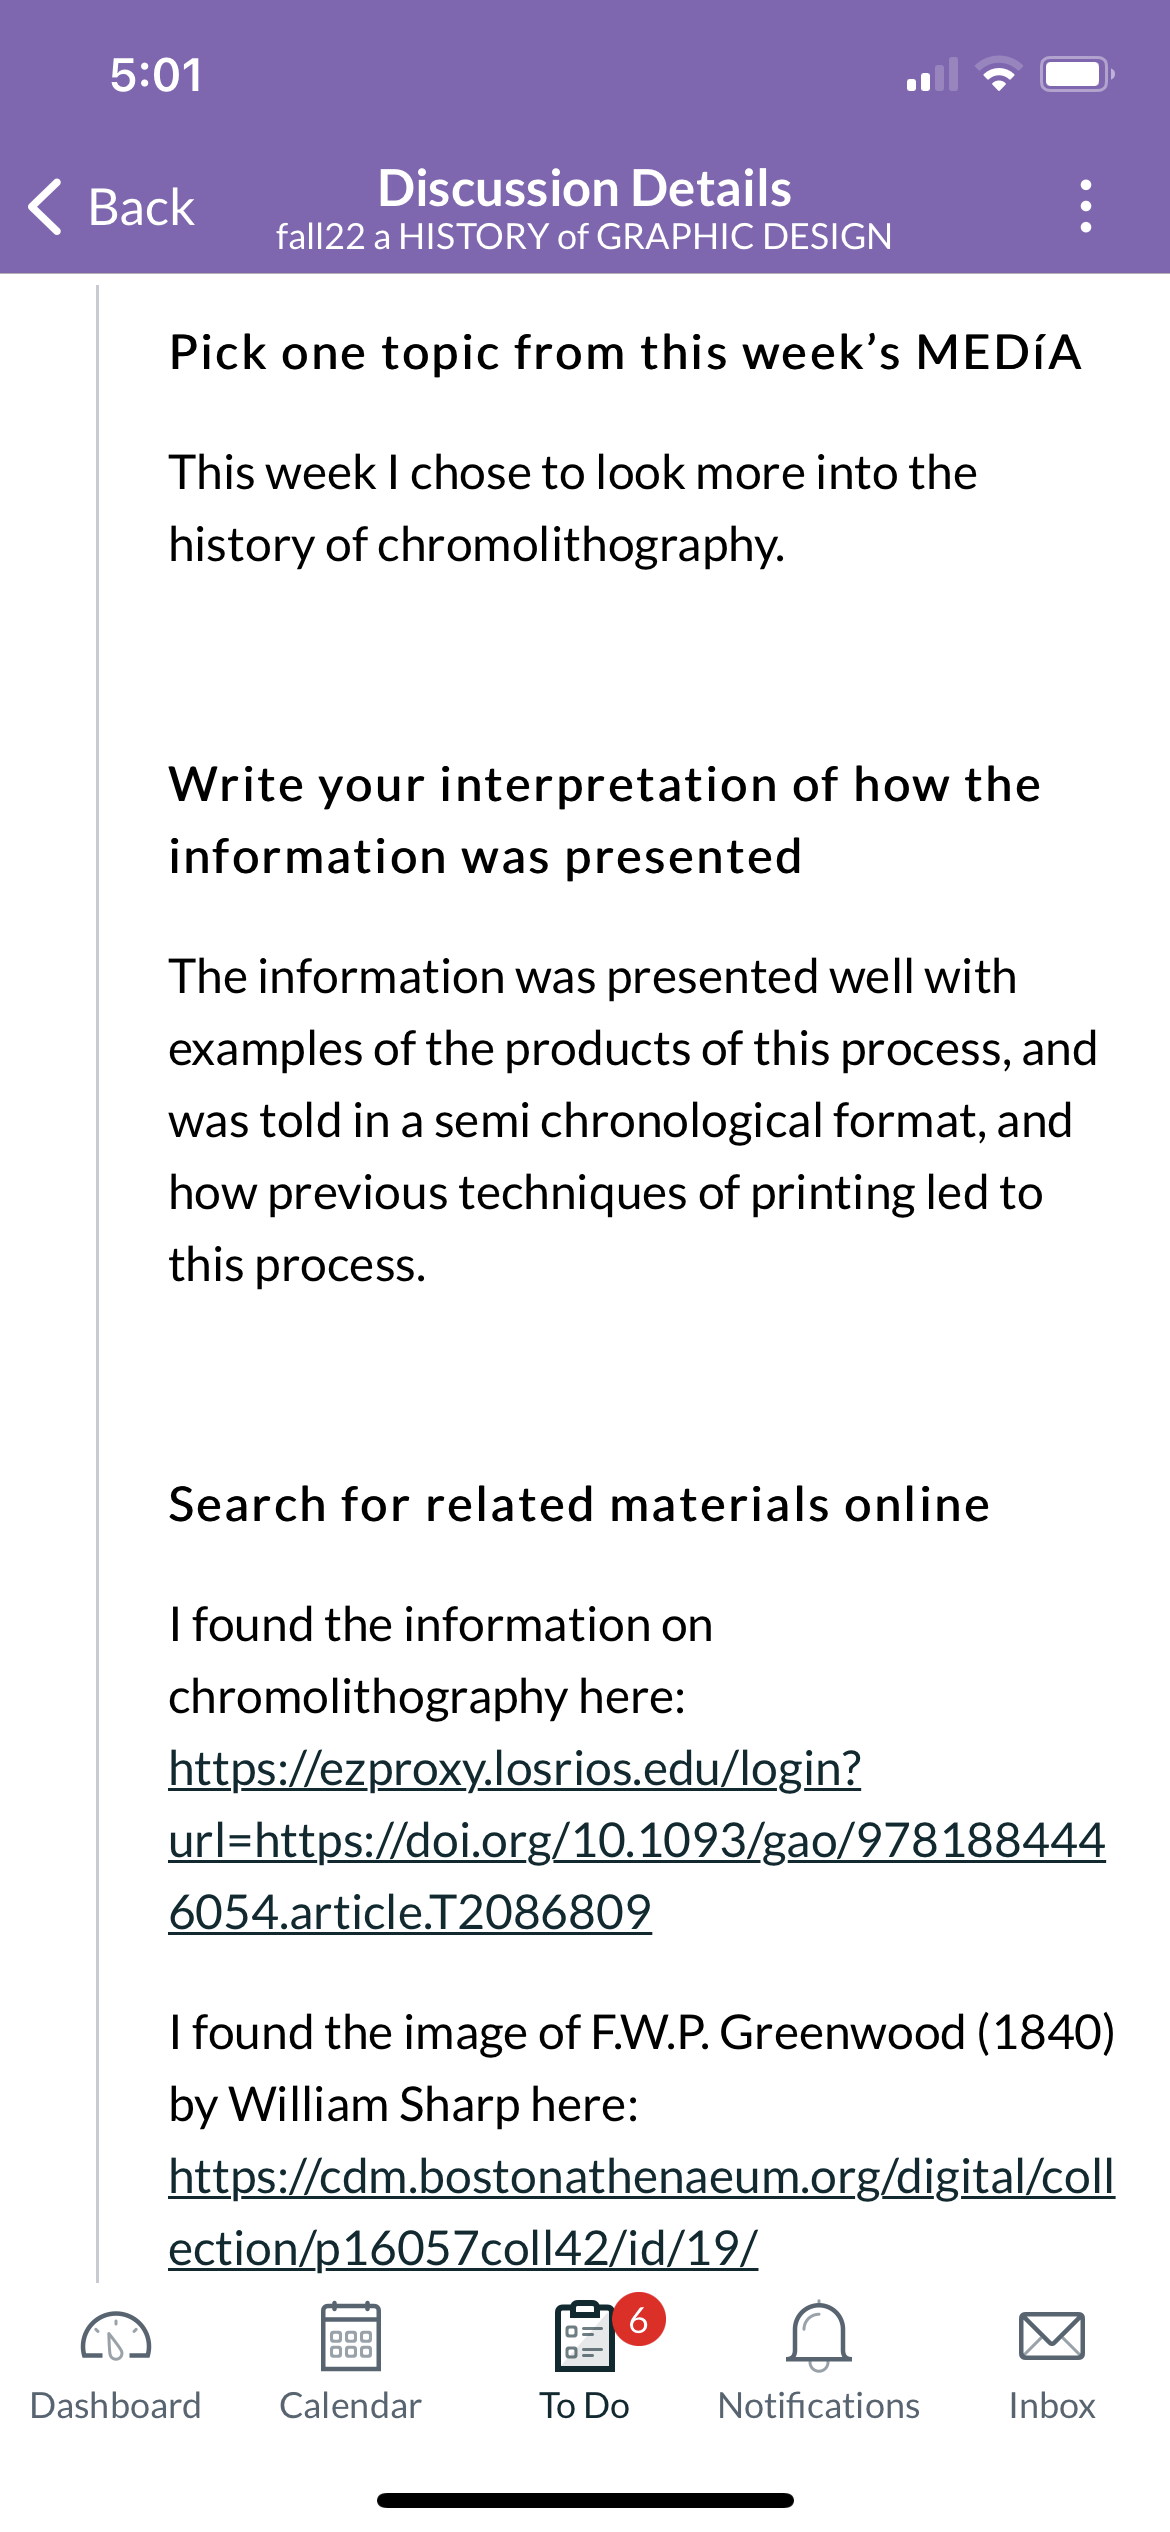This screenshot has width=1170, height=2532.
Task: Switch to the Notifications tab label
Action: (819, 2405)
